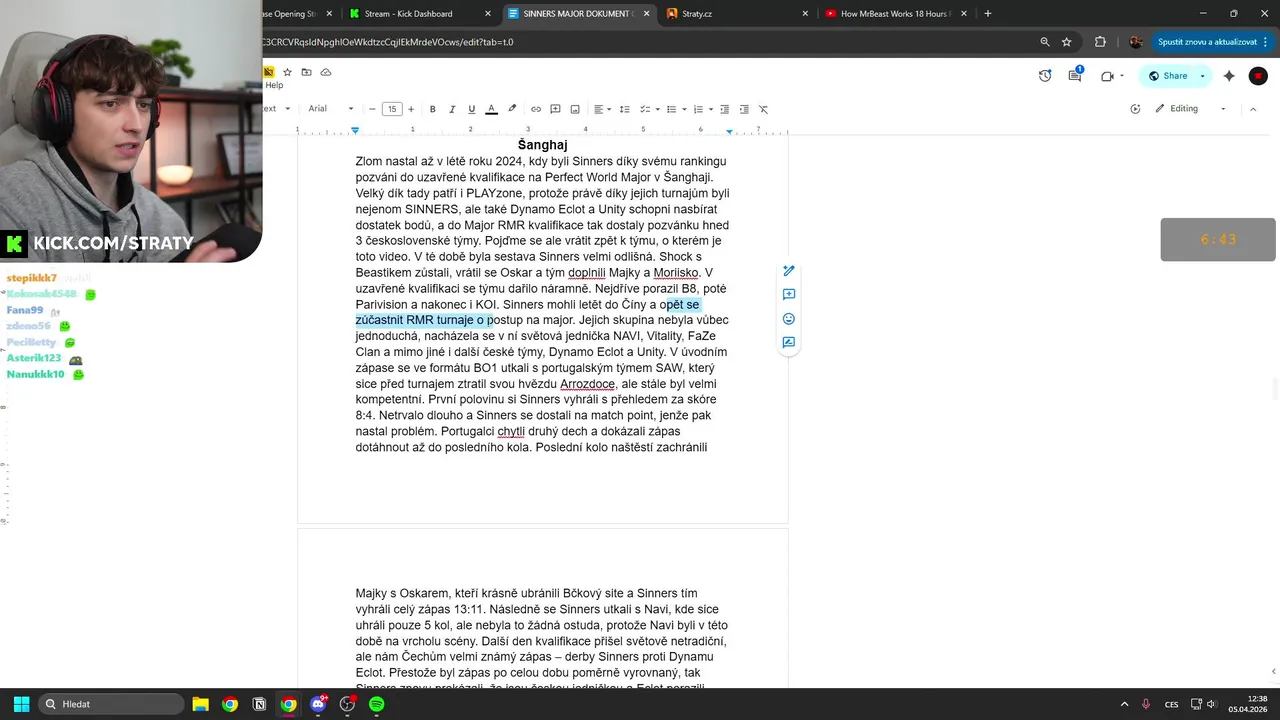The height and width of the screenshot is (720, 1280).
Task: Click the icon left of Editing
Action: pos(1135,109)
